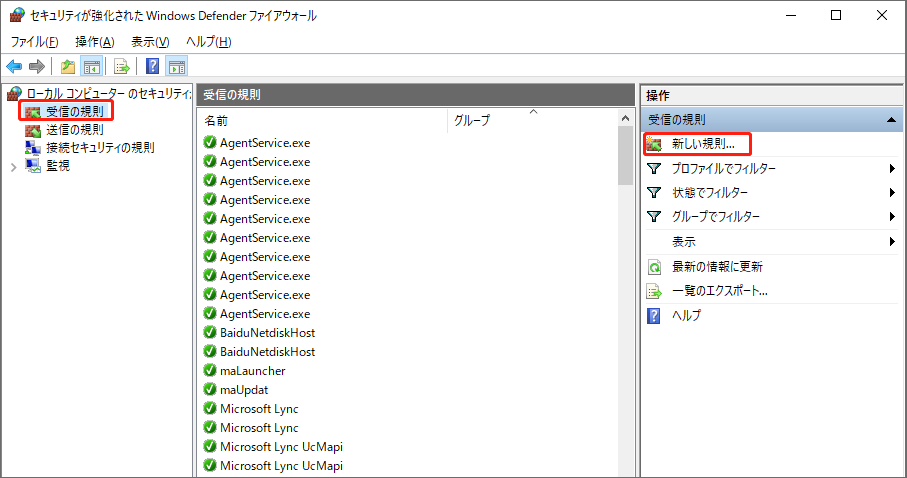Select 接続セキュリティの規則 tree node

100,147
